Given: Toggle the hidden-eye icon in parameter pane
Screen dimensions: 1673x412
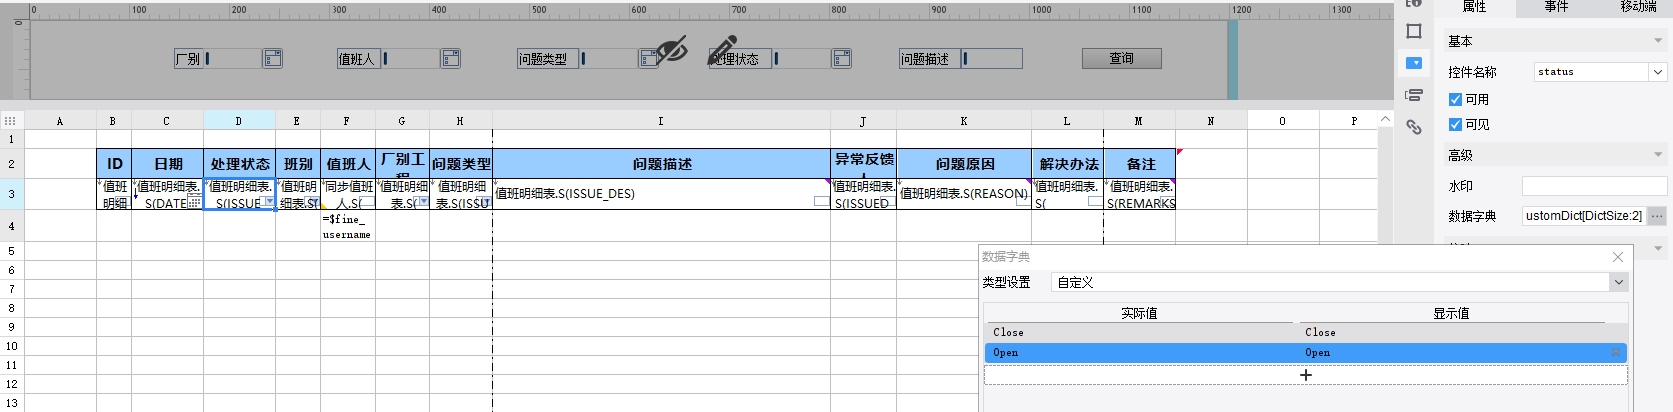Looking at the screenshot, I should click(x=671, y=50).
